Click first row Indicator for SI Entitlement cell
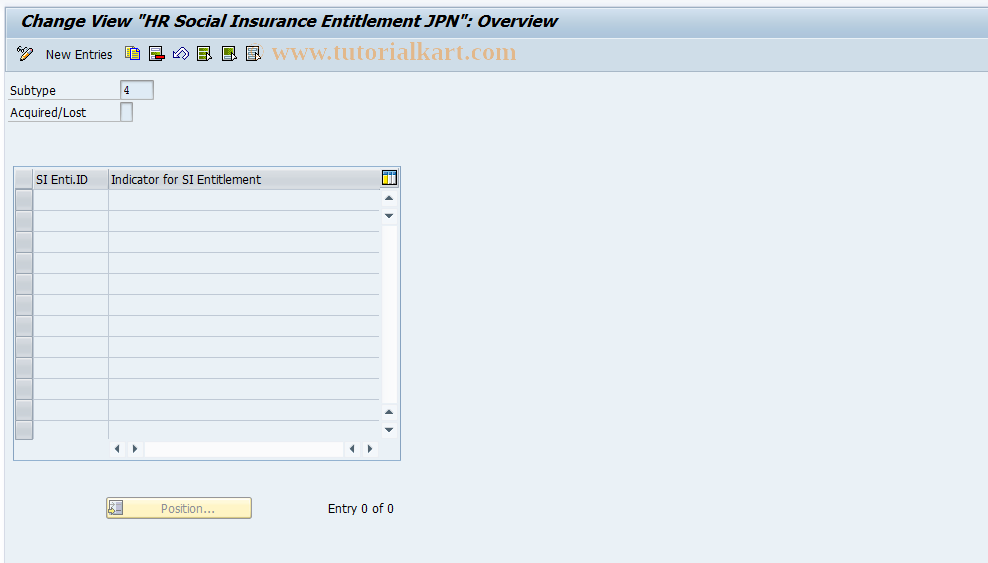The image size is (988, 563). tap(244, 200)
